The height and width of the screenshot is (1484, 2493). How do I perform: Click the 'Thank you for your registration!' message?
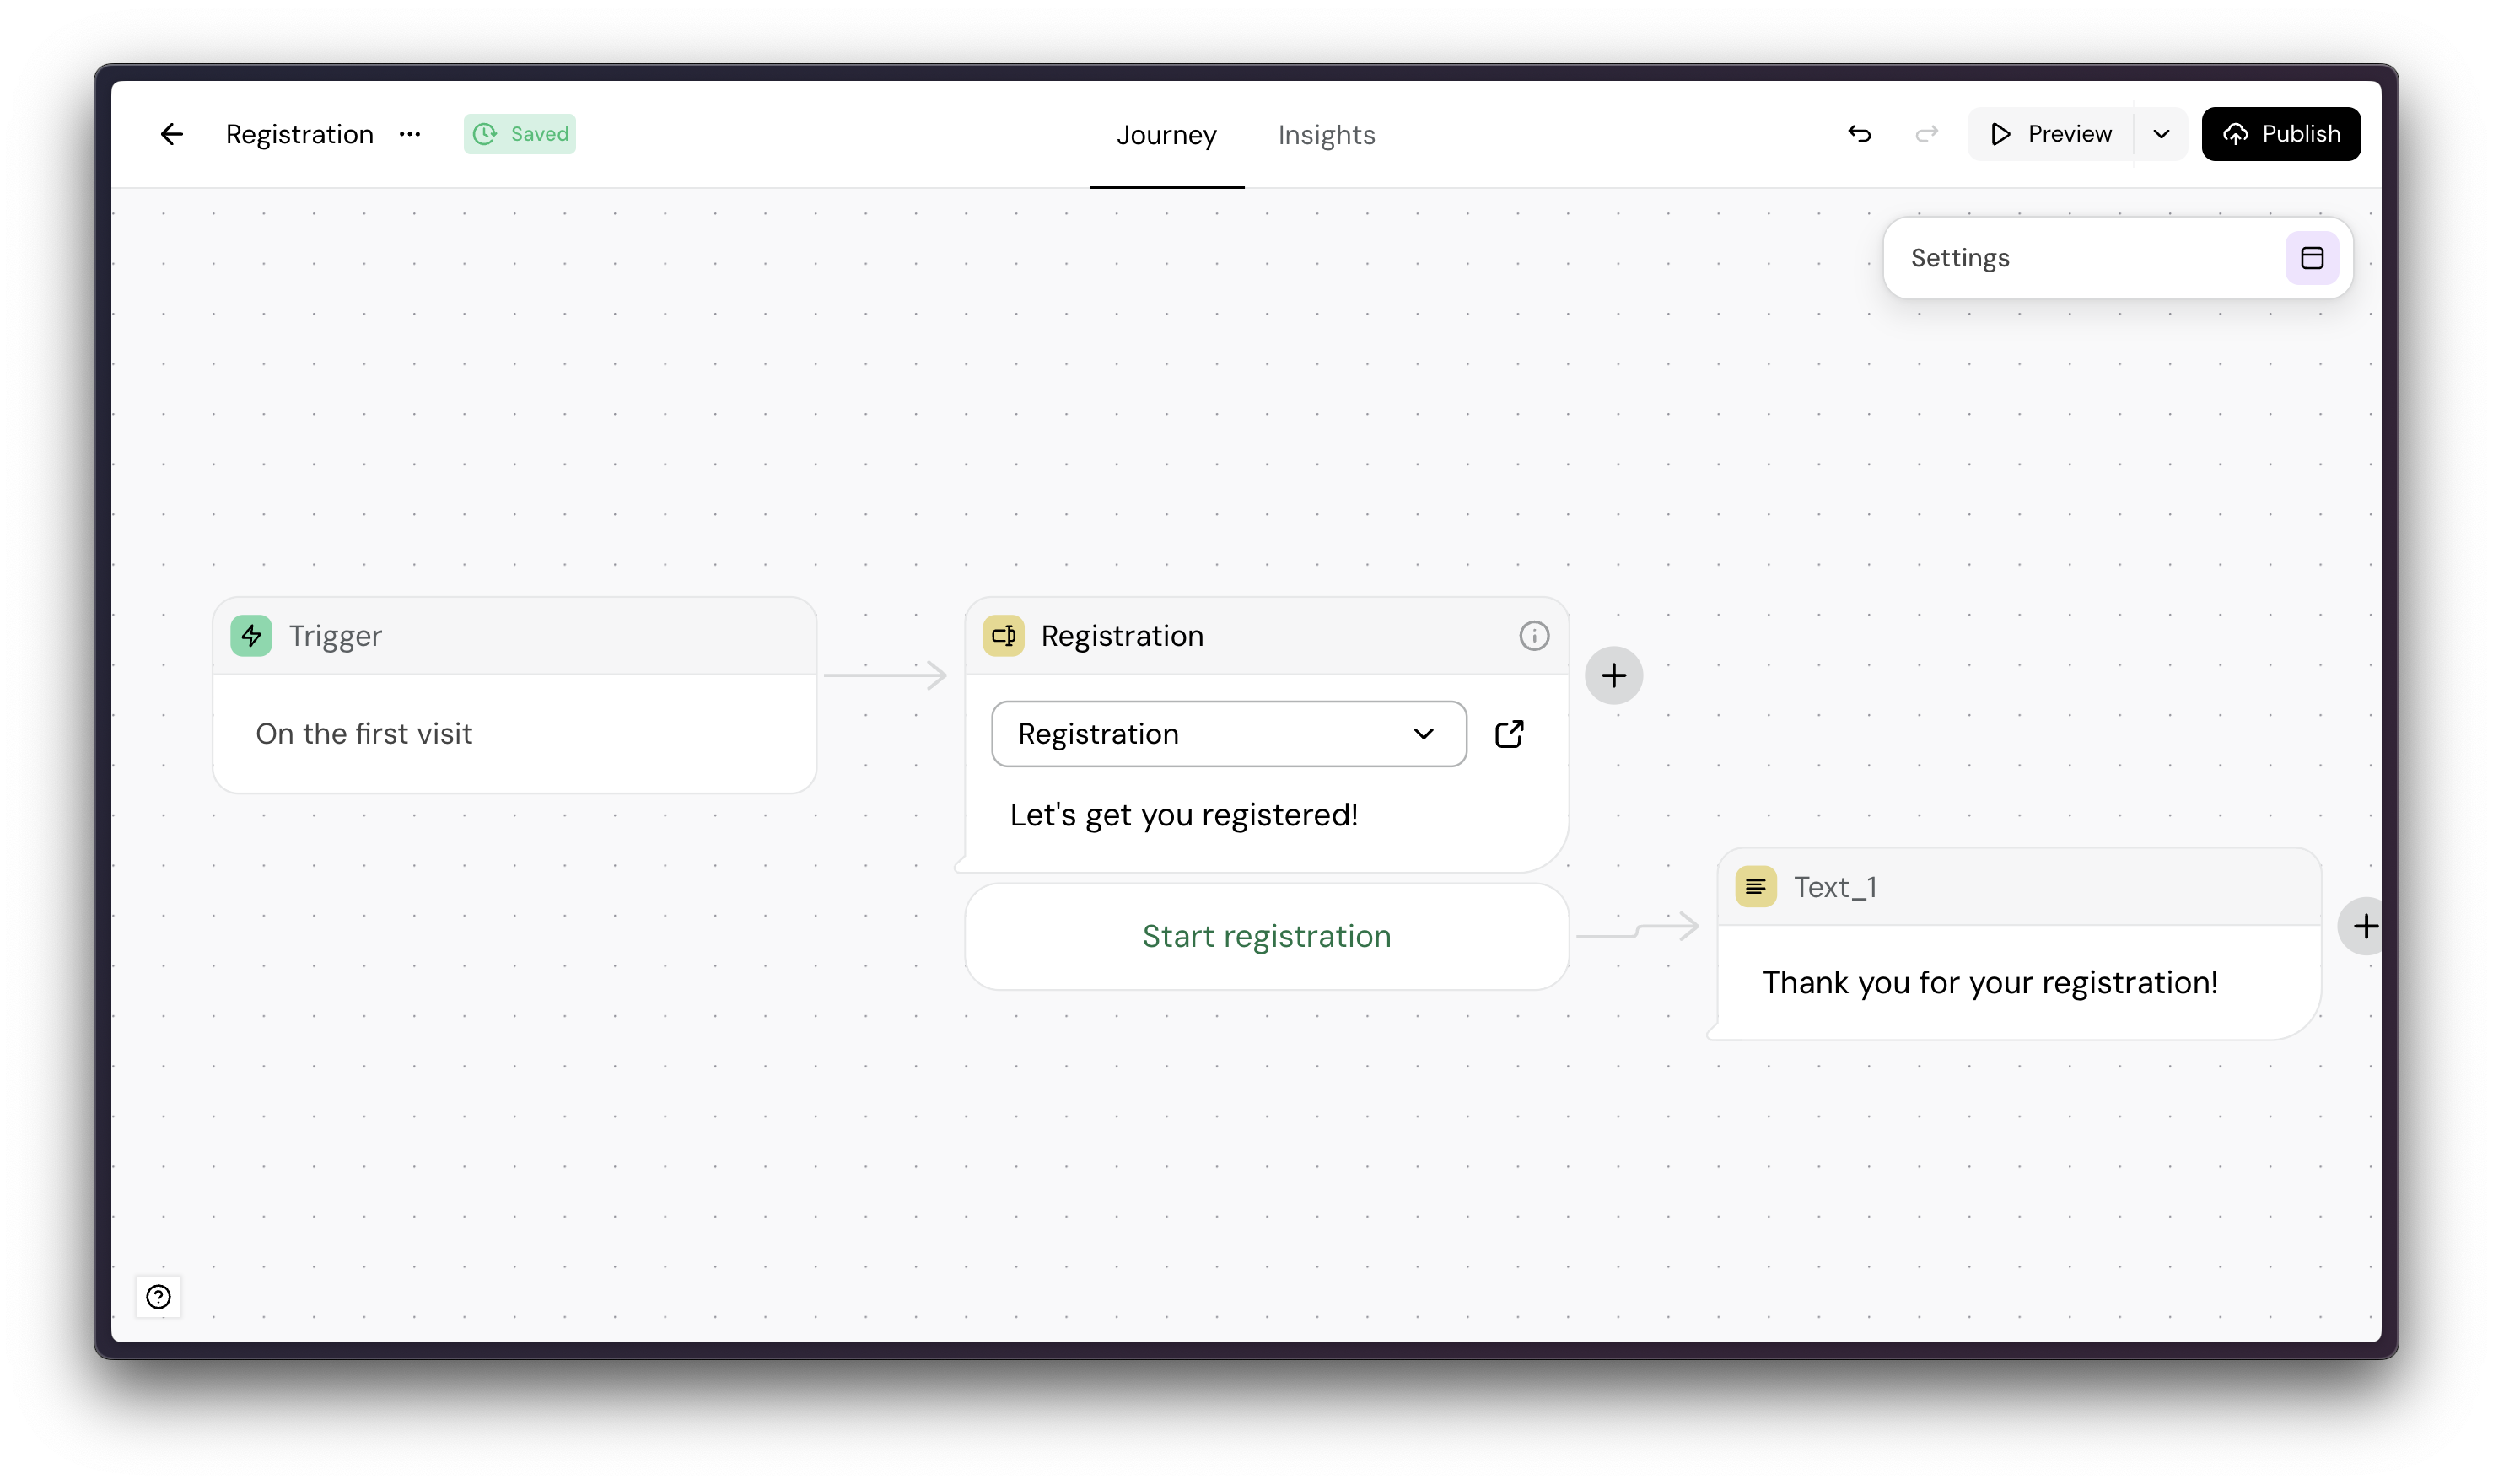tap(1989, 983)
